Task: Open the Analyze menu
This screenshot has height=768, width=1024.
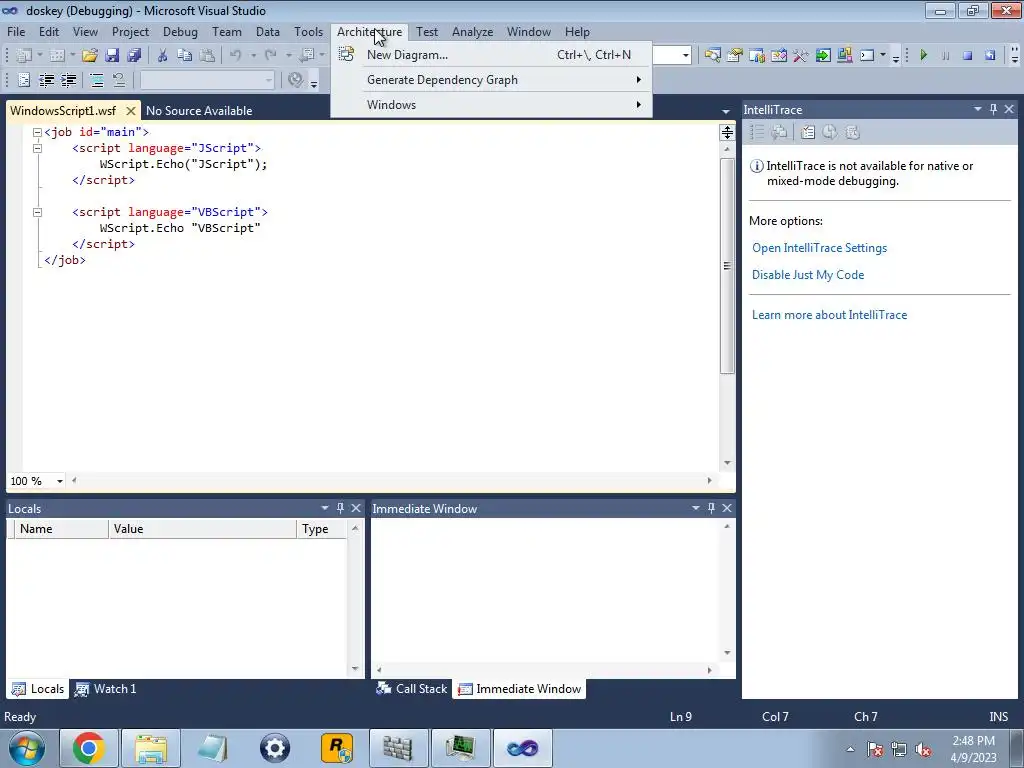Action: point(472,31)
